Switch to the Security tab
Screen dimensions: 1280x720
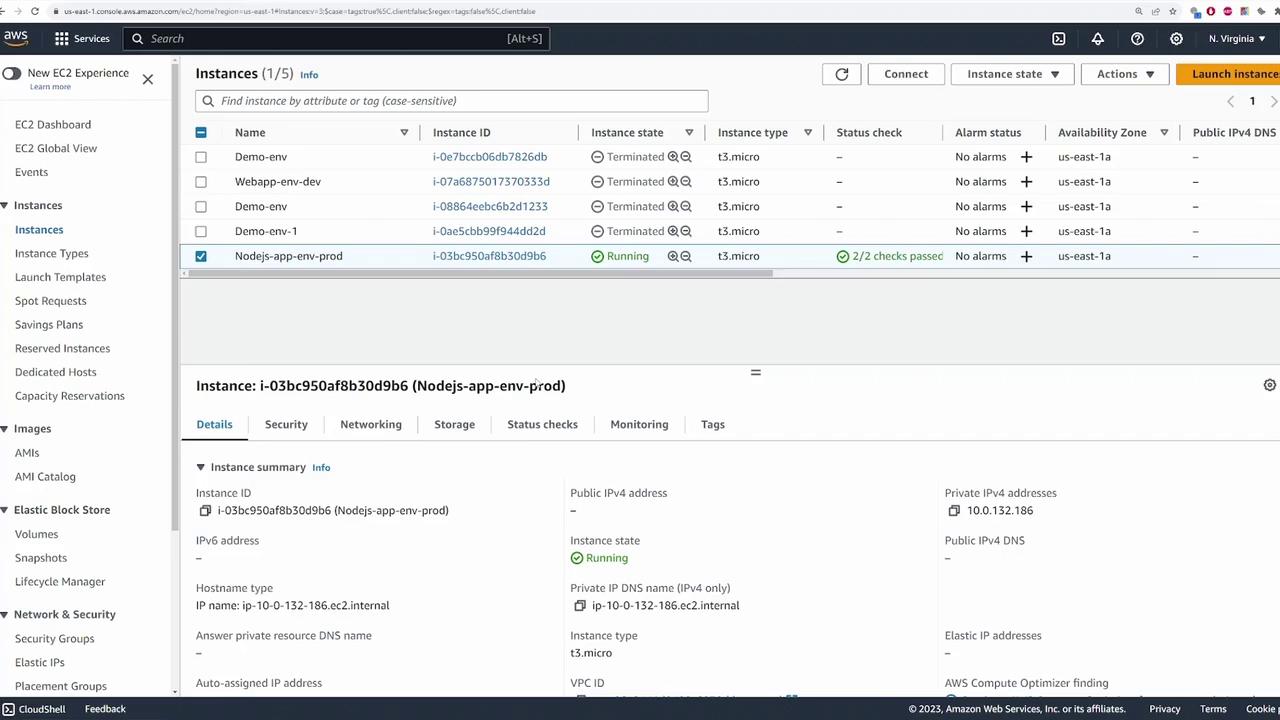pos(286,424)
